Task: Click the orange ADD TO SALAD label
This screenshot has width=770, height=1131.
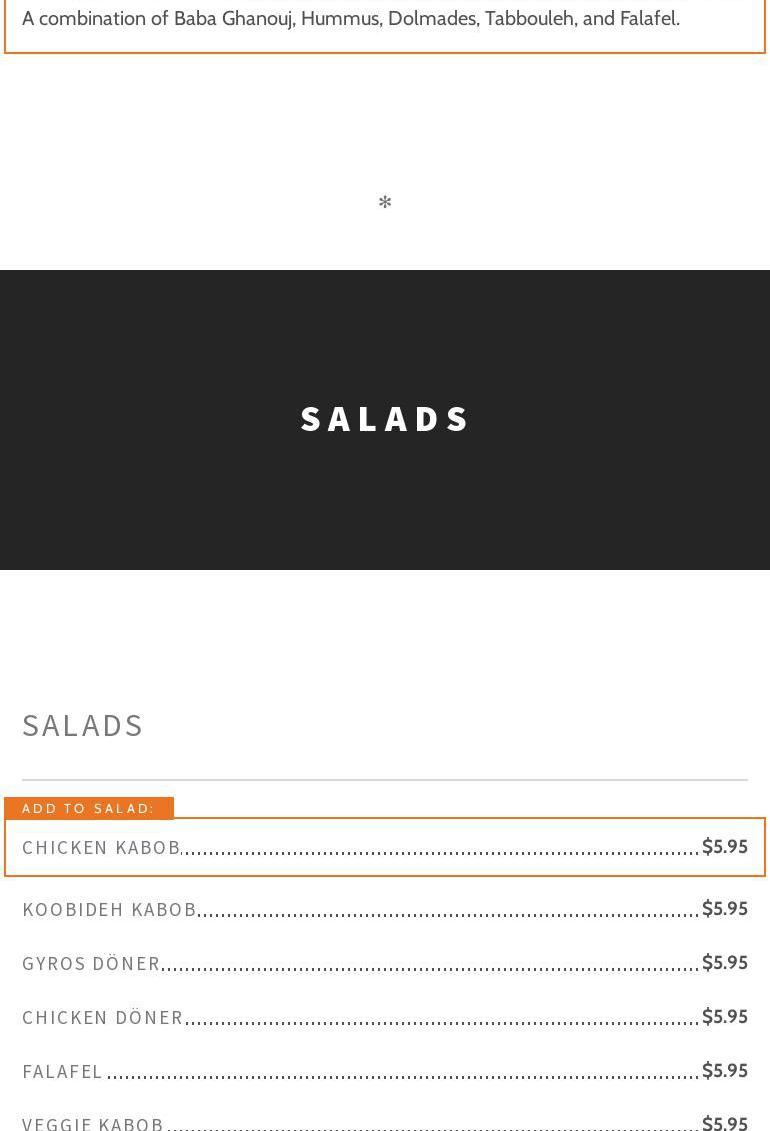Action: [x=89, y=808]
